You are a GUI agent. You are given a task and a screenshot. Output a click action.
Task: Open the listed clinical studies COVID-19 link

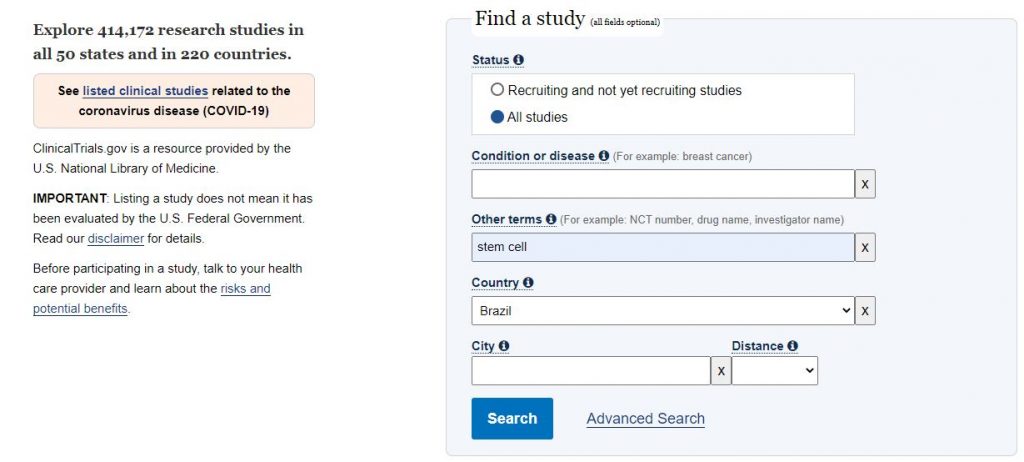point(145,91)
